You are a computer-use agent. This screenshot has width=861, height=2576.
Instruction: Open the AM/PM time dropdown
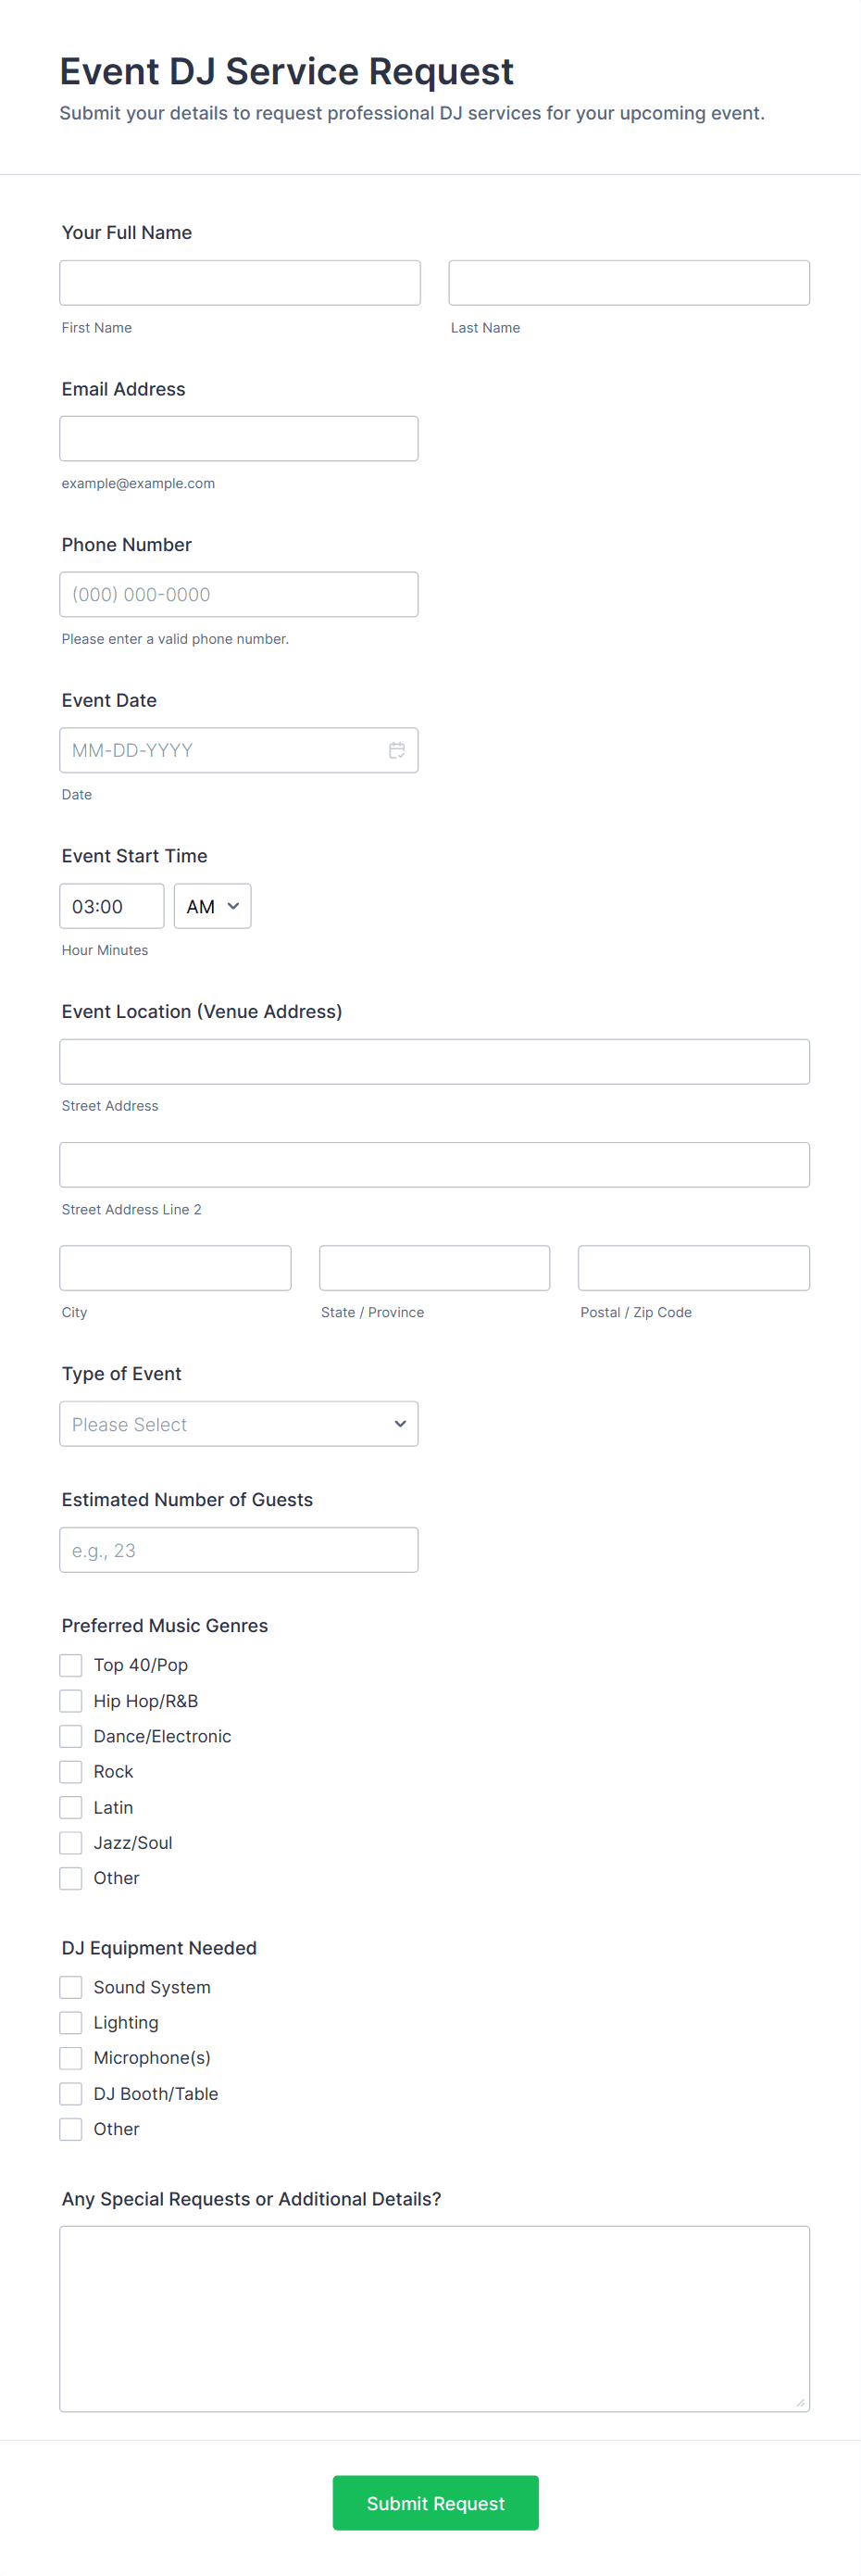tap(212, 906)
